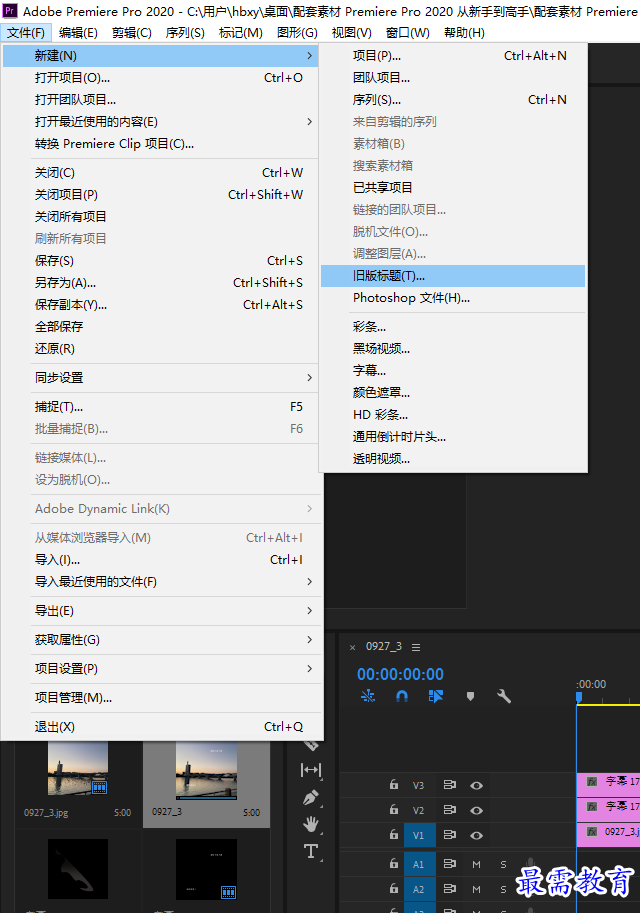Click 捕捉(T)... menu item
Viewport: 640px width, 913px height.
(x=160, y=407)
